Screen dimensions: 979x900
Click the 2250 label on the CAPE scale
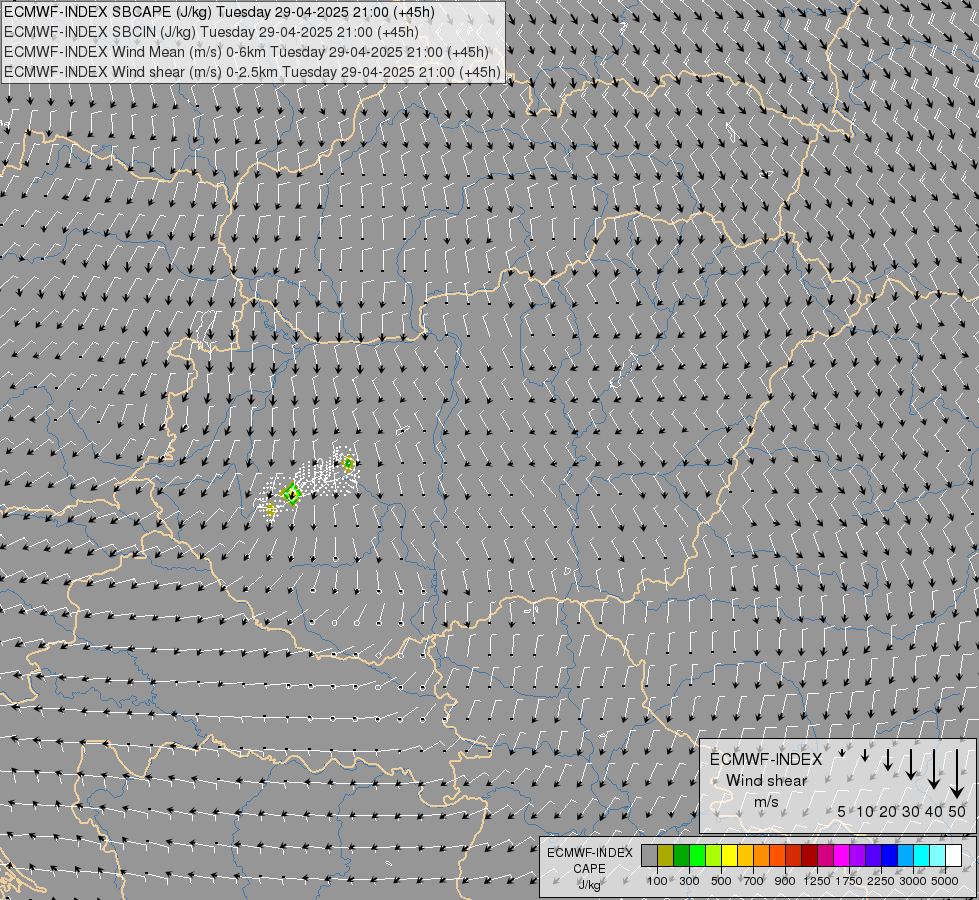pyautogui.click(x=881, y=881)
